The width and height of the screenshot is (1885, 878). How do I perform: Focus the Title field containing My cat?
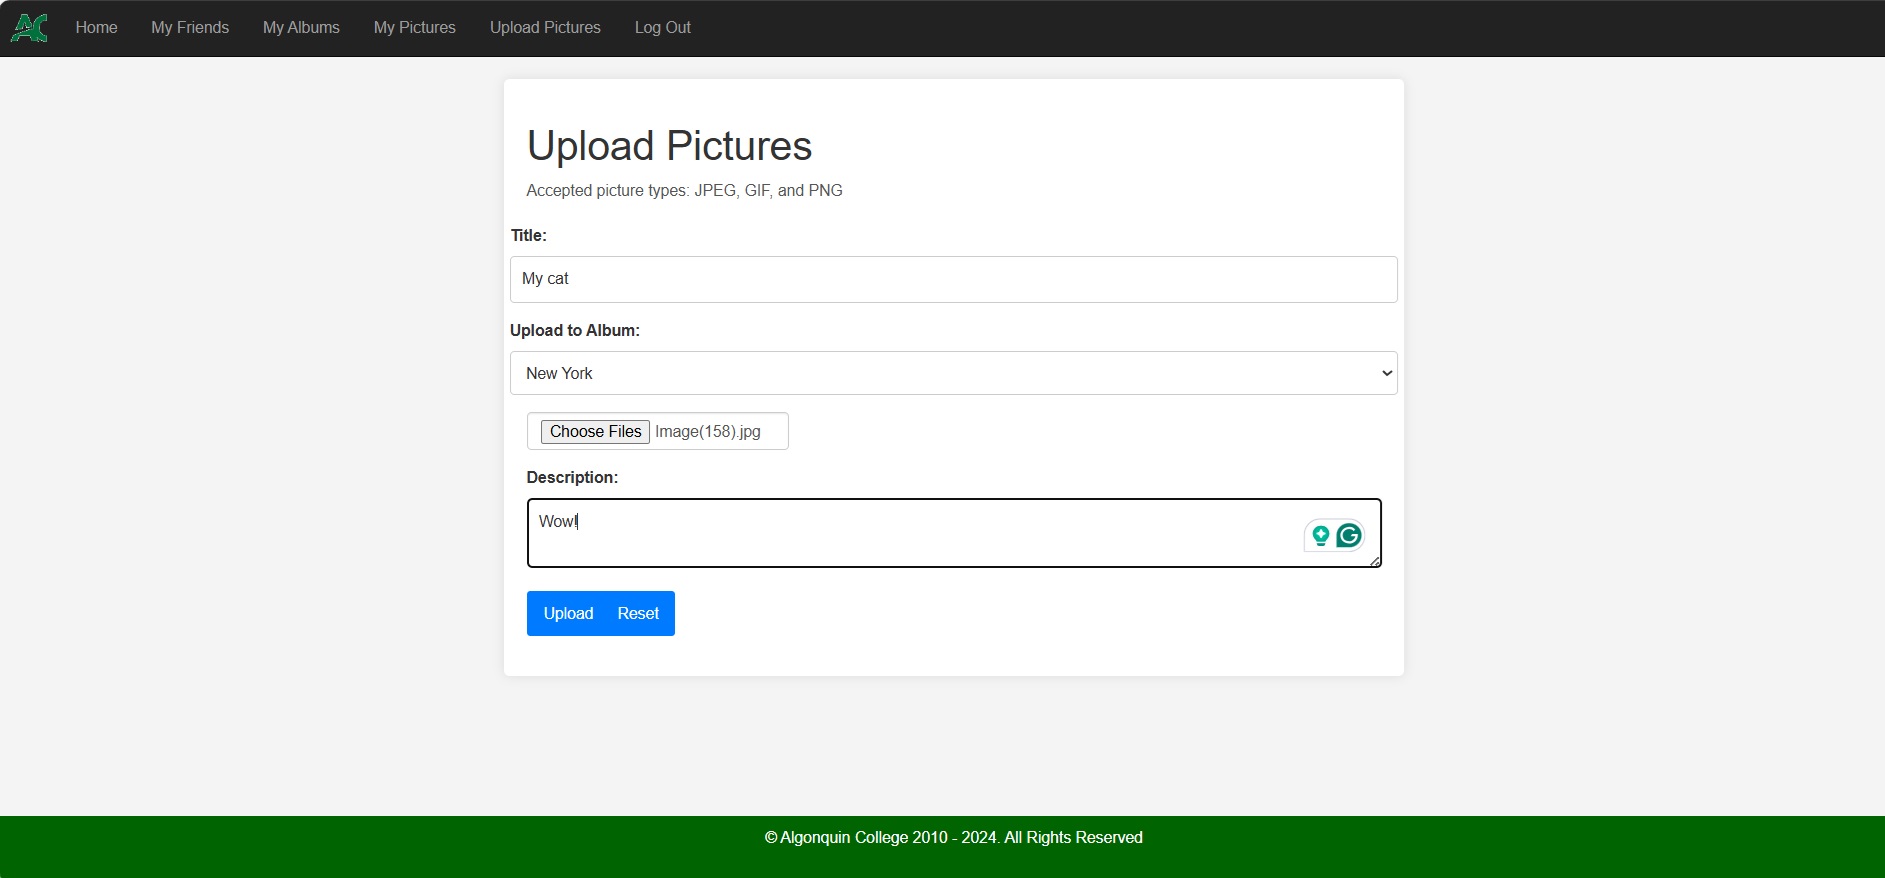pyautogui.click(x=953, y=279)
